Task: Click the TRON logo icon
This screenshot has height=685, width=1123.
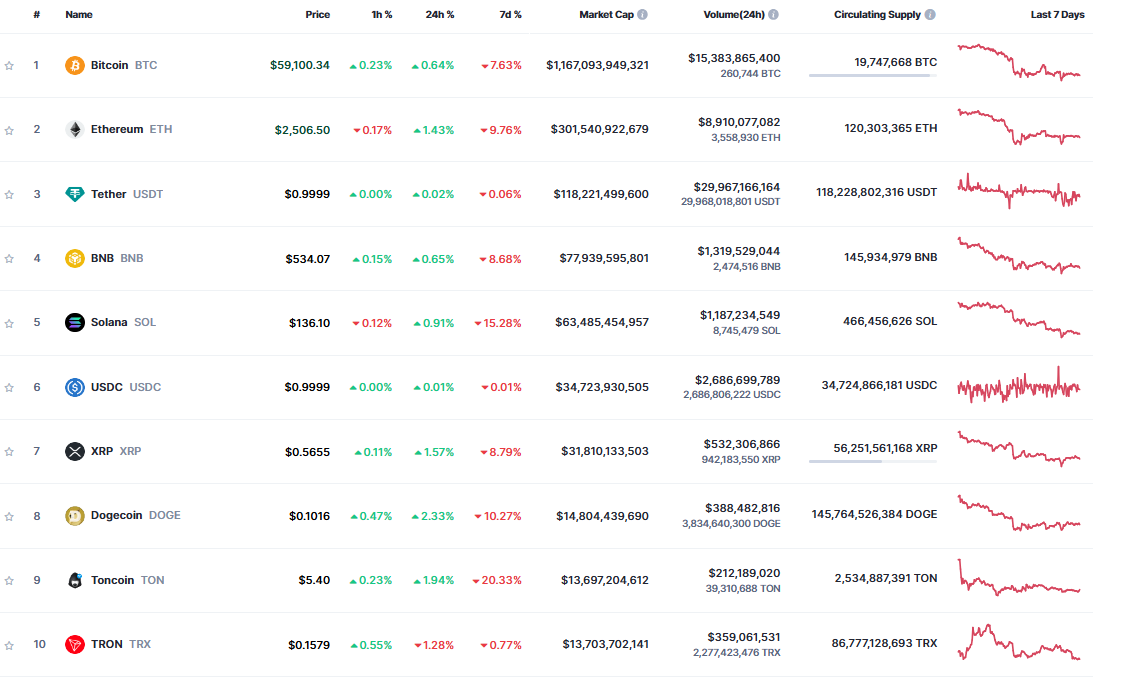Action: [75, 644]
